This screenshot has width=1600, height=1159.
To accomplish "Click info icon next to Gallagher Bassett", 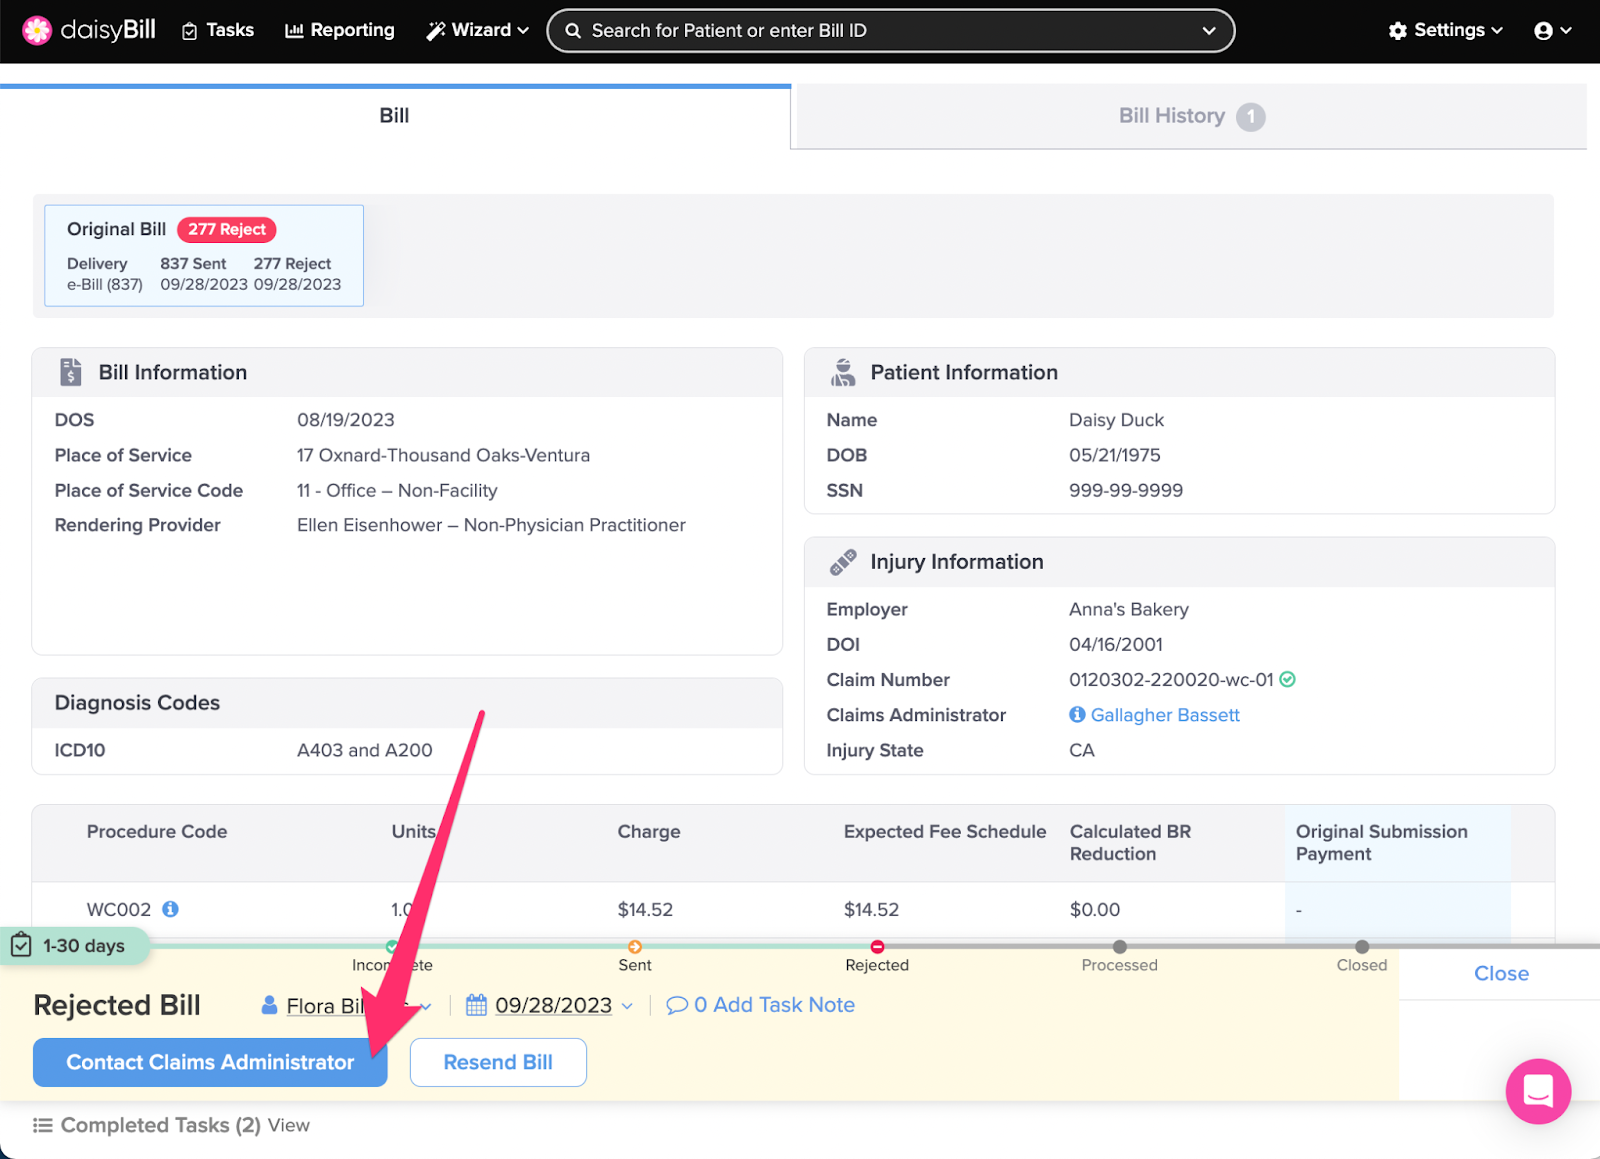I will coord(1077,715).
